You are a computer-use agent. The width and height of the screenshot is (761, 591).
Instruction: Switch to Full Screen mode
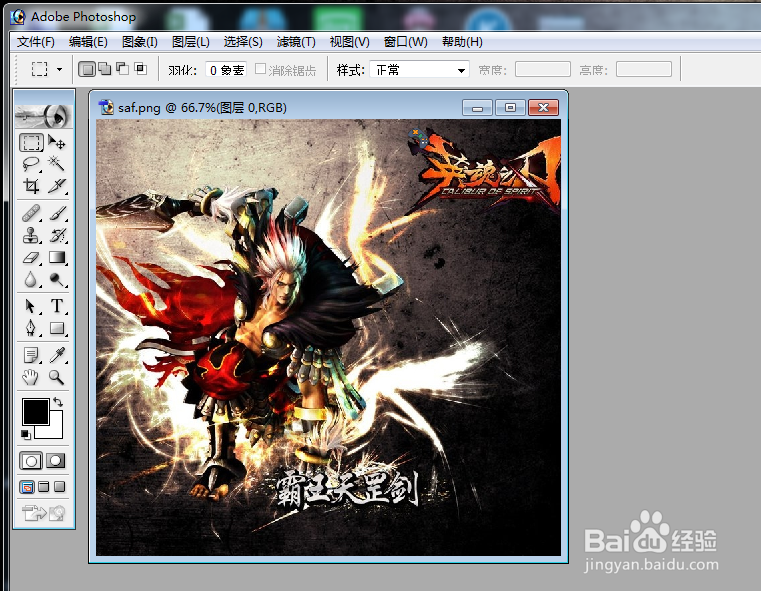(59, 487)
